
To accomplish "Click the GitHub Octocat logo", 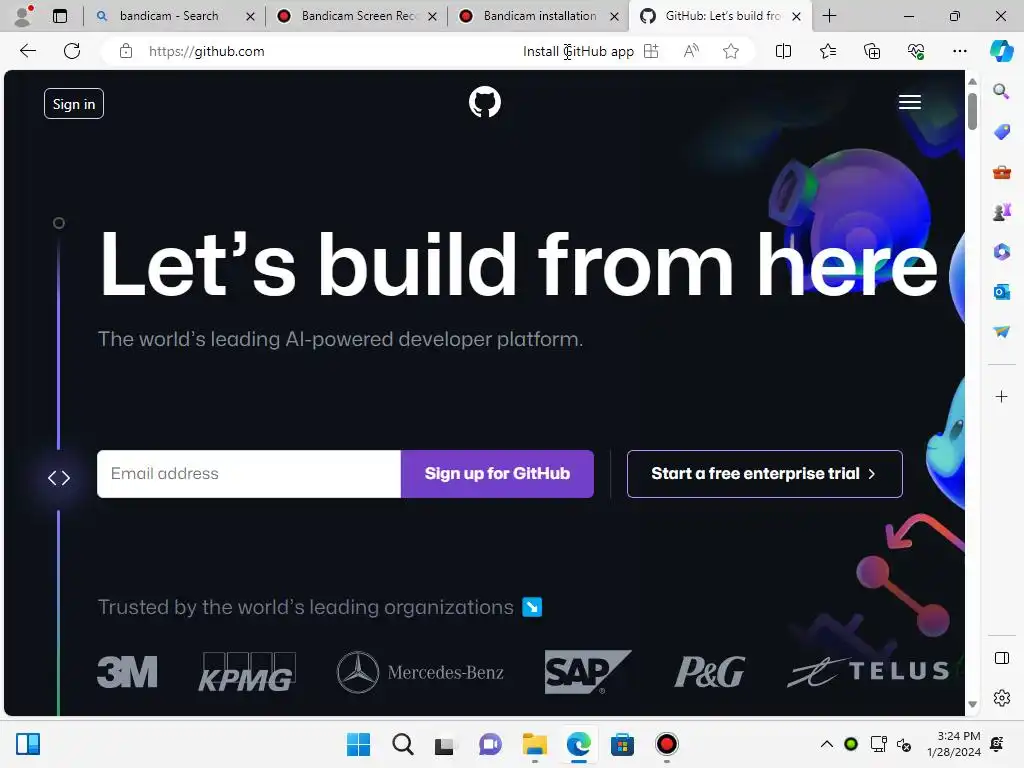I will tap(485, 103).
